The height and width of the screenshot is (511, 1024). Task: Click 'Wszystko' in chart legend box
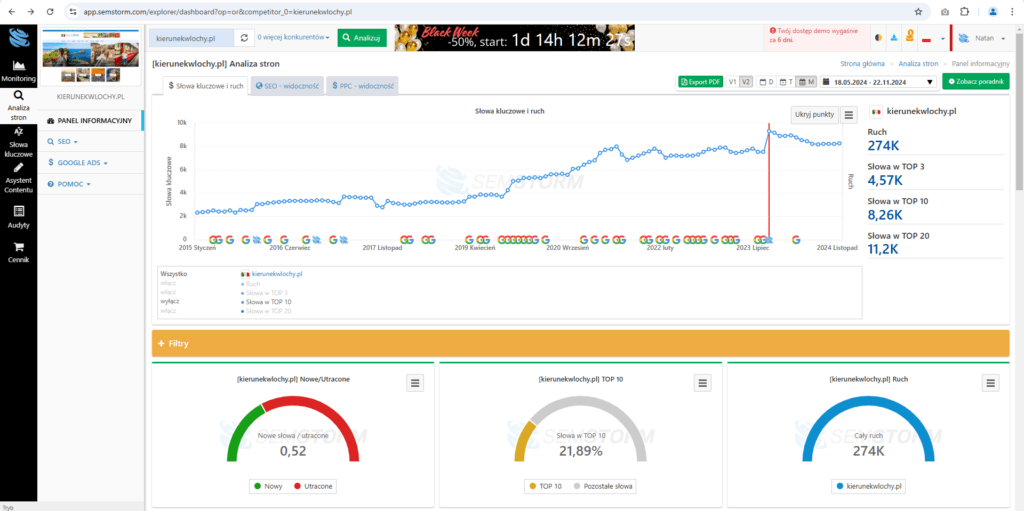click(x=173, y=274)
